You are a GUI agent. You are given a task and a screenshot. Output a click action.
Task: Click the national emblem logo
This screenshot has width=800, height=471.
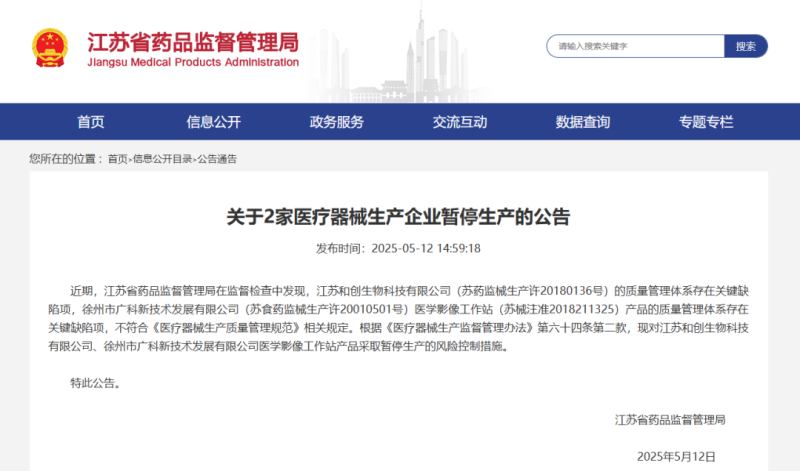pyautogui.click(x=50, y=48)
